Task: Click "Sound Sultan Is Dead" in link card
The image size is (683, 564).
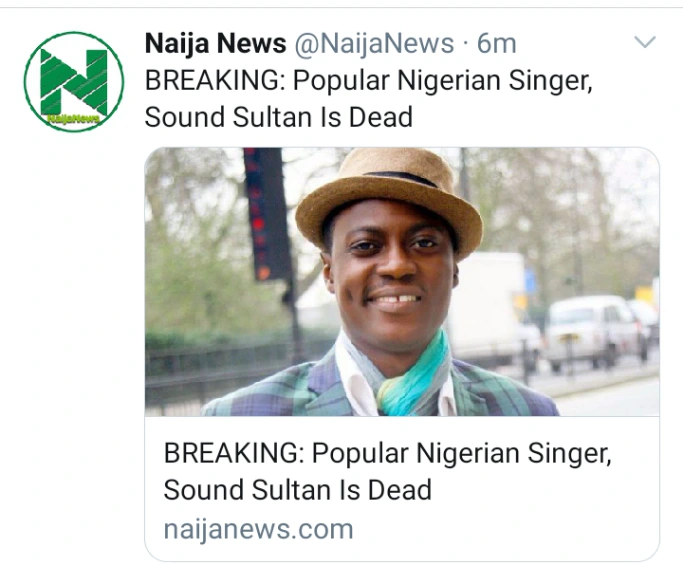Action: (x=297, y=490)
